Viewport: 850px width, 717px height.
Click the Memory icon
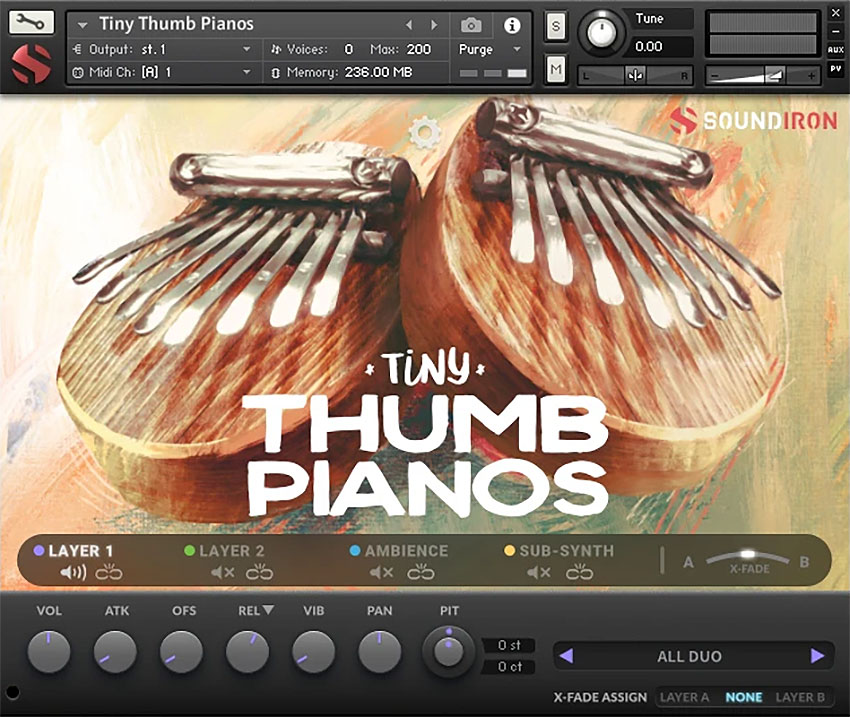pyautogui.click(x=275, y=73)
